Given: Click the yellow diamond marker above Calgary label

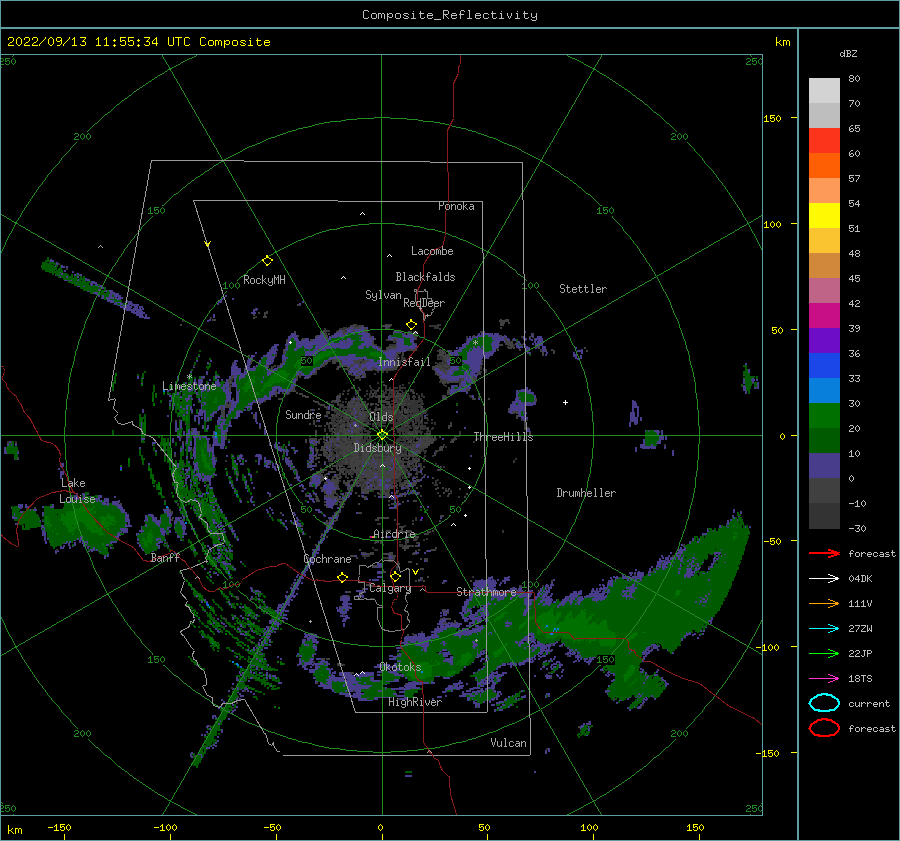Looking at the screenshot, I should pos(395,576).
